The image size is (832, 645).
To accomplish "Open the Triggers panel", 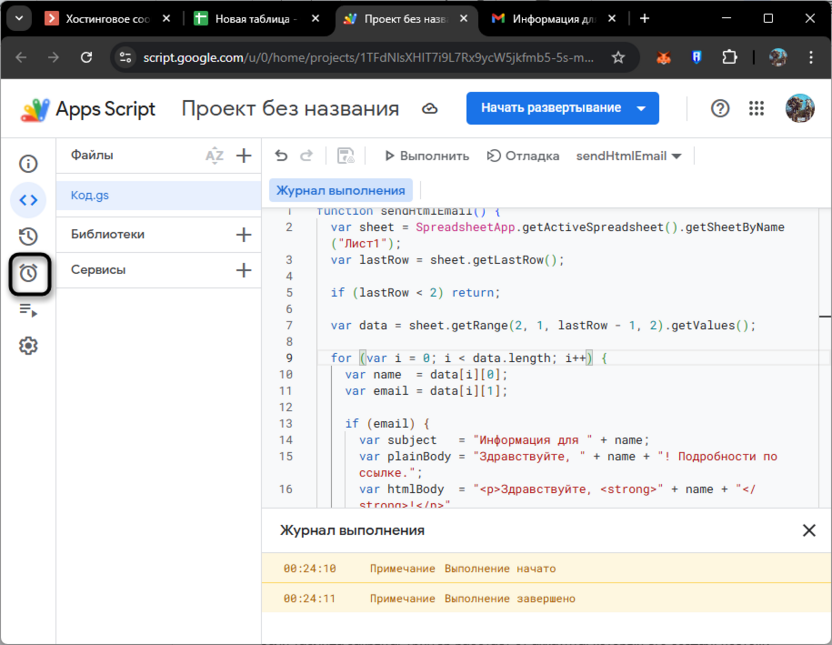I will click(x=28, y=273).
